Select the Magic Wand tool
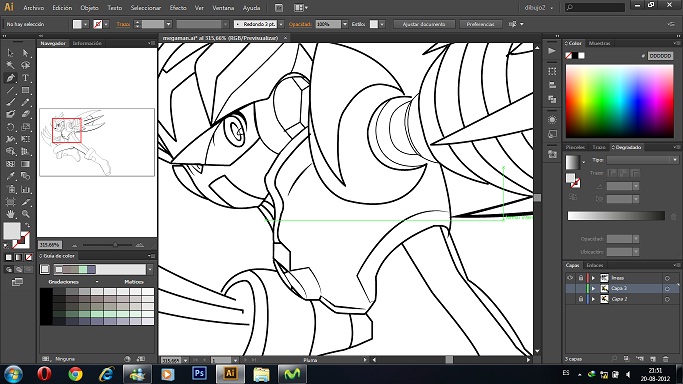 point(10,65)
